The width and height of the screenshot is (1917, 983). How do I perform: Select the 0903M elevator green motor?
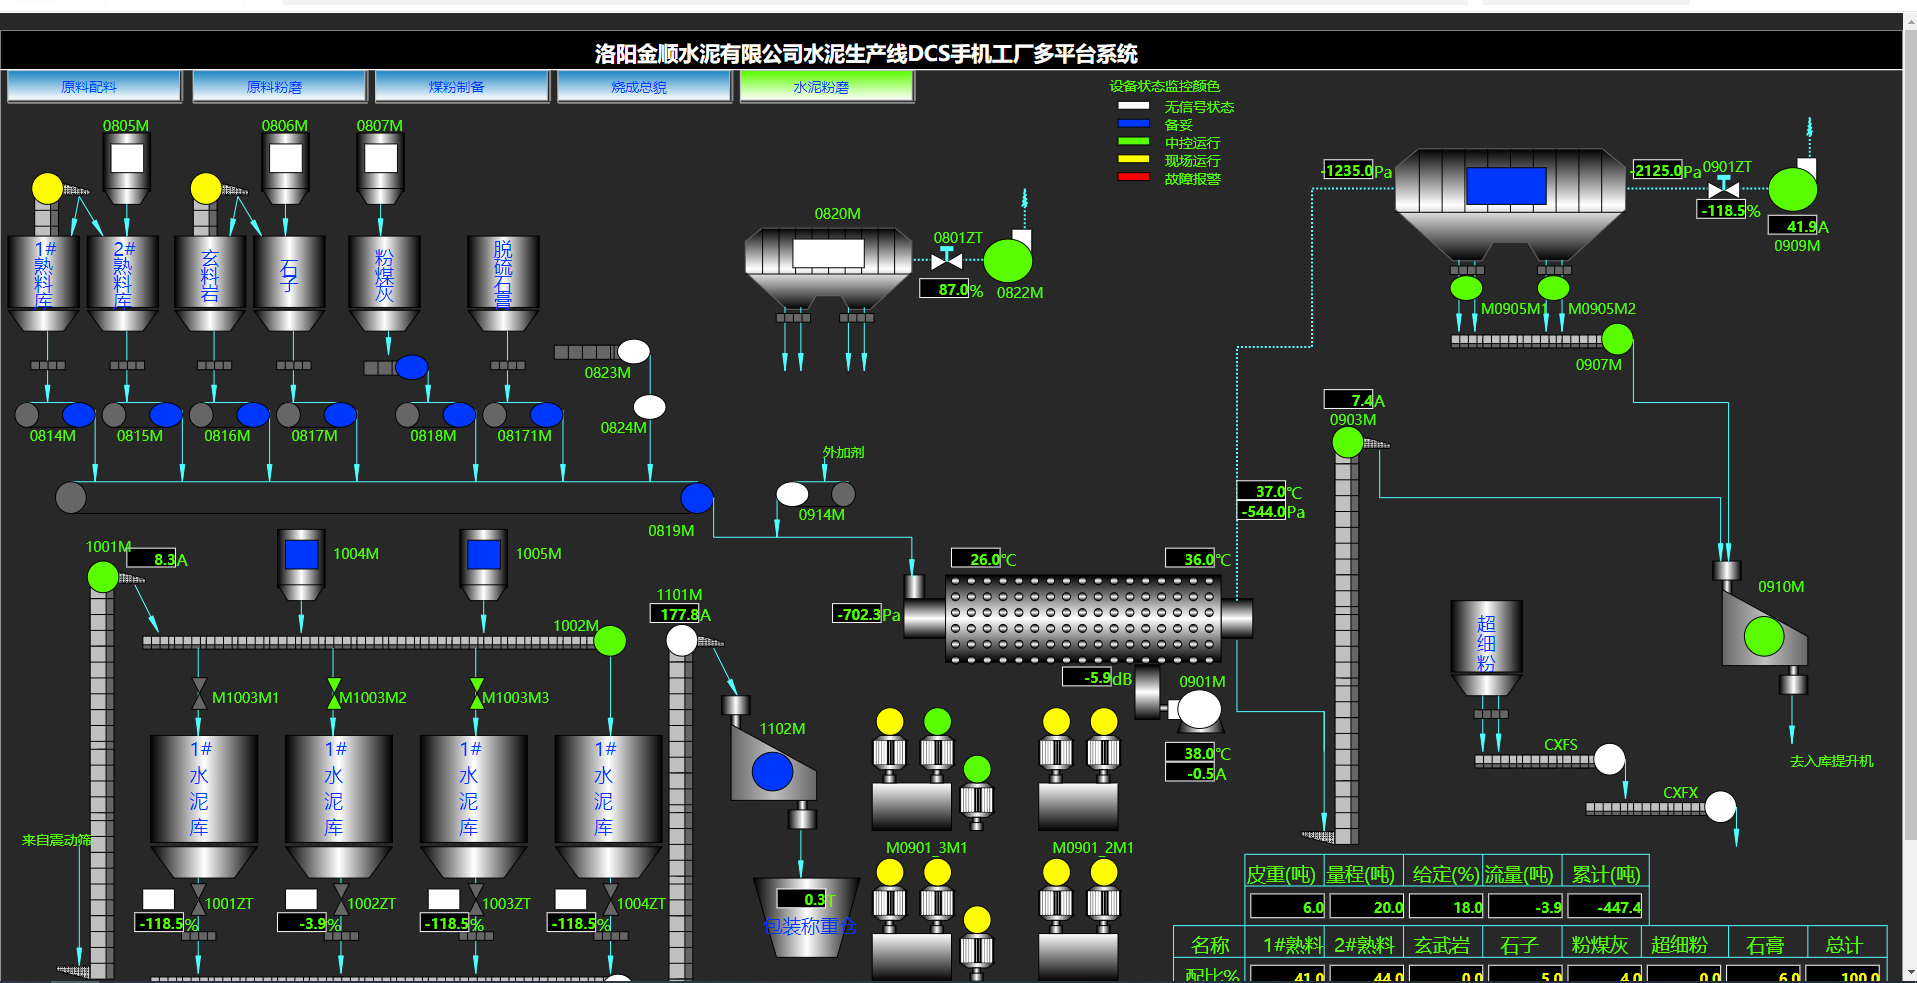1347,442
